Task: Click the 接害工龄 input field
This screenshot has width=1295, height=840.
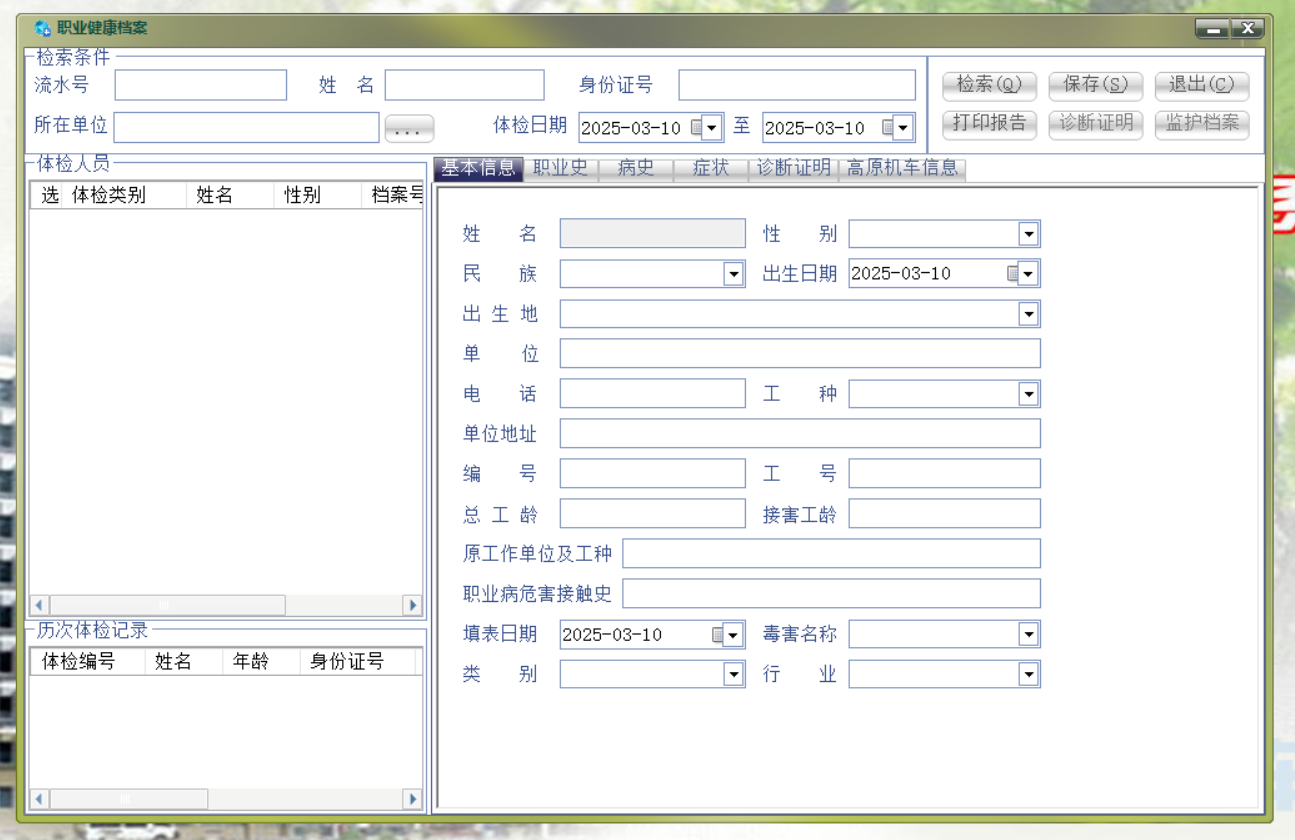Action: coord(945,513)
